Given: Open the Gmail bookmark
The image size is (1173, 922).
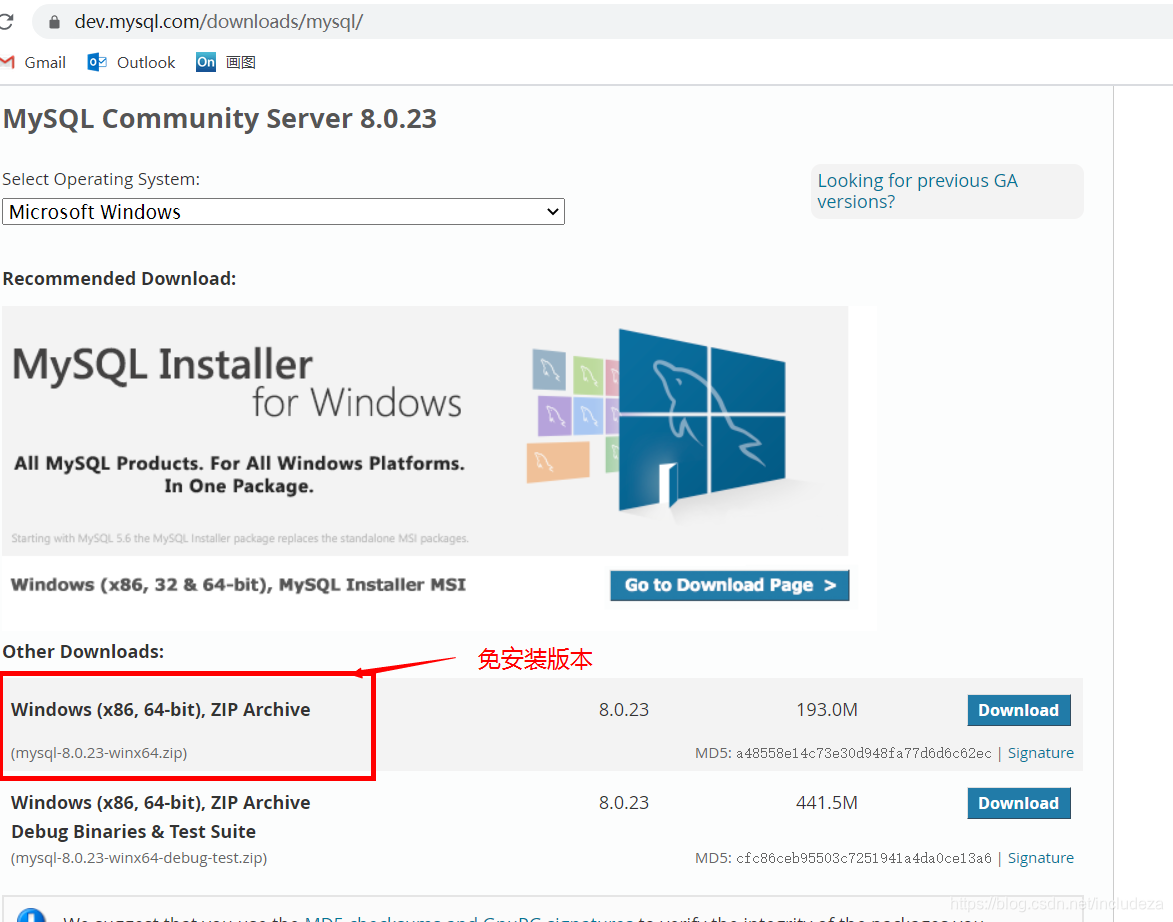Looking at the screenshot, I should pyautogui.click(x=34, y=62).
